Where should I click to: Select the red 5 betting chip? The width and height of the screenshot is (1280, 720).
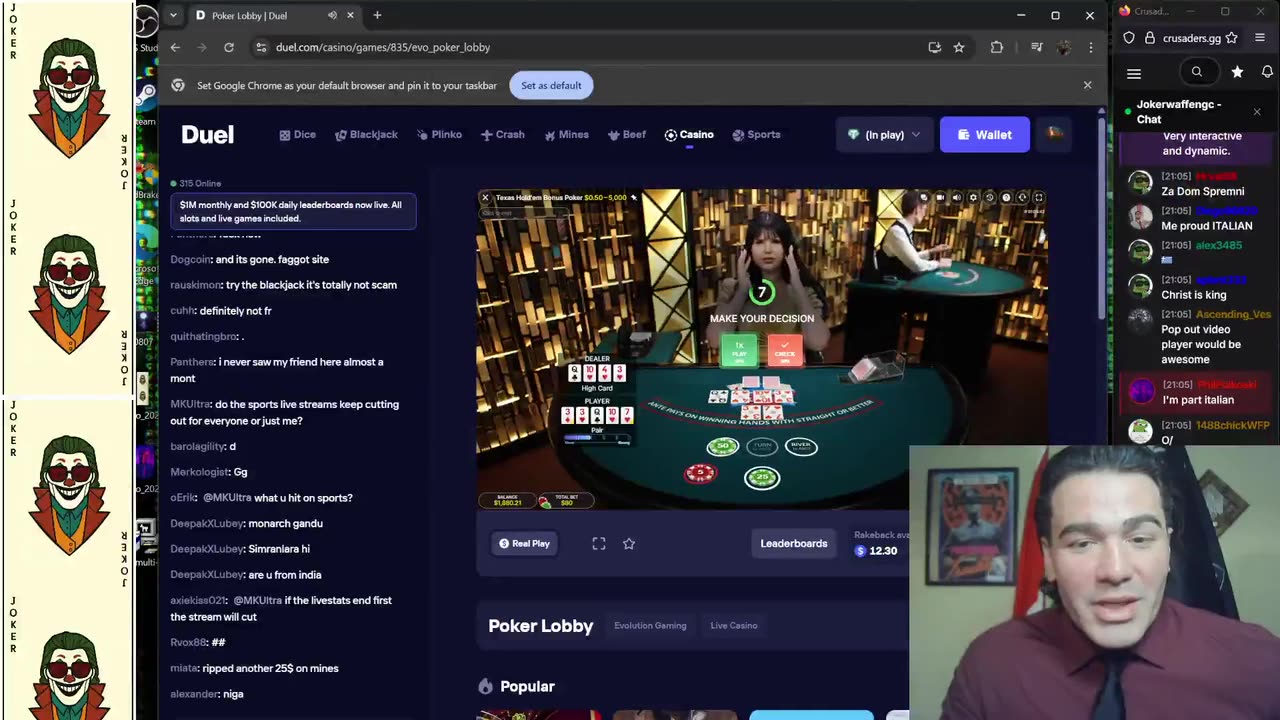pos(700,473)
